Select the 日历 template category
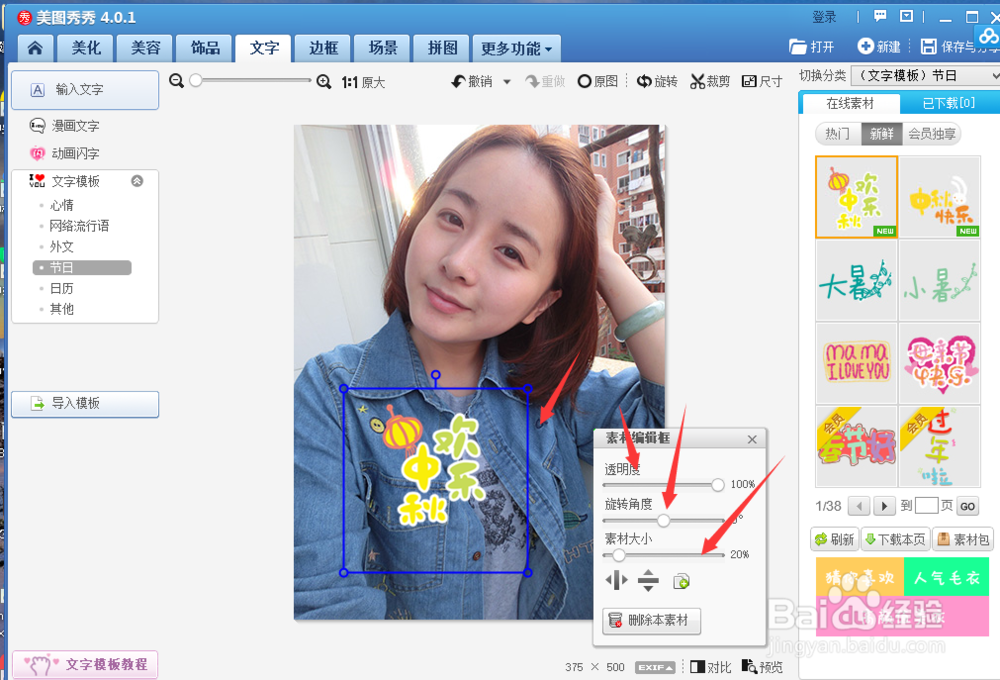 point(61,288)
